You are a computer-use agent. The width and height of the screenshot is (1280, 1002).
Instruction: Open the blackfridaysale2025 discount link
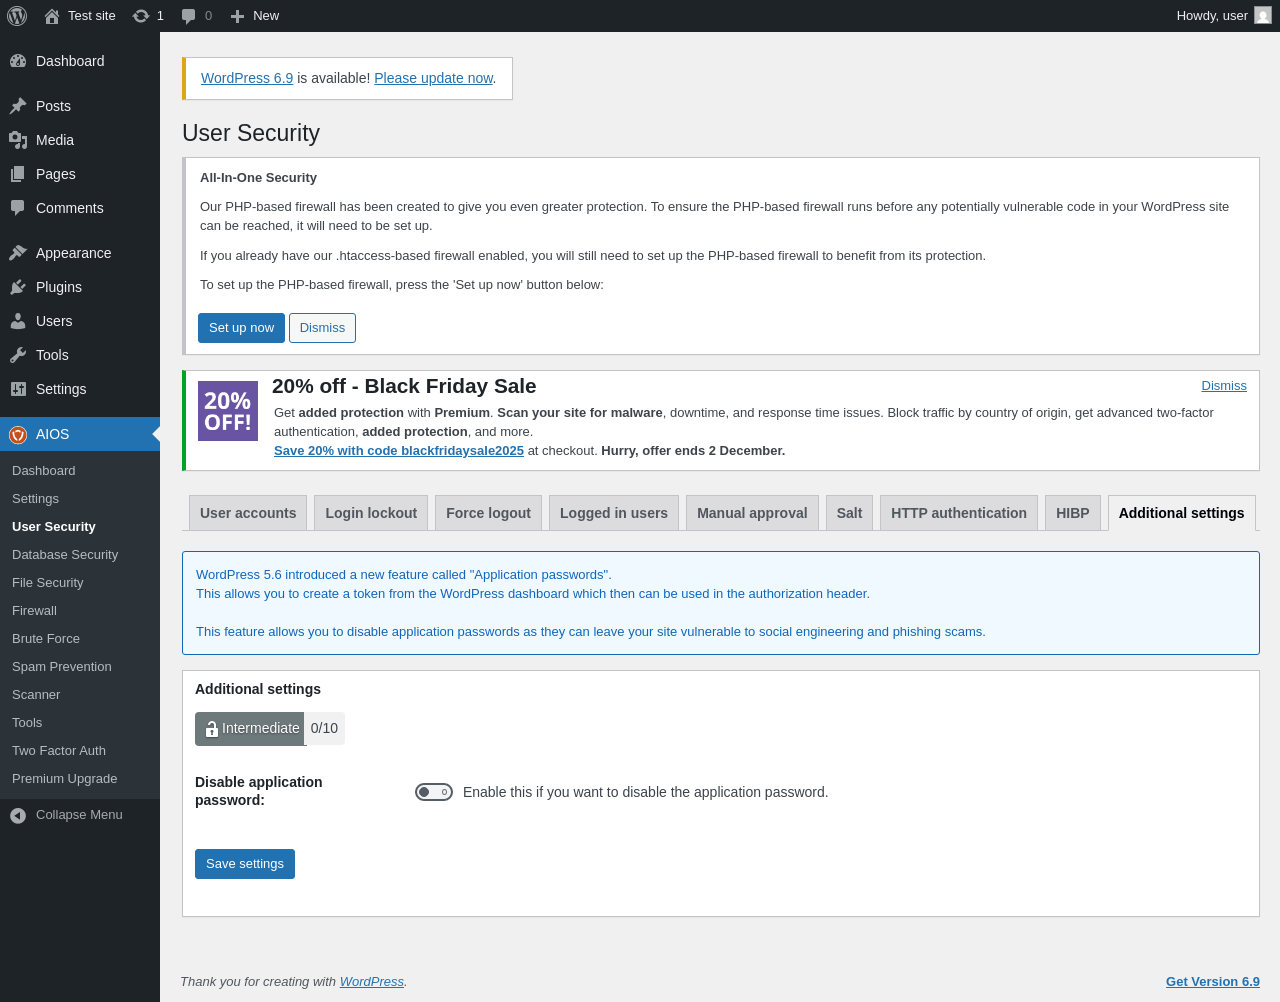click(x=399, y=451)
